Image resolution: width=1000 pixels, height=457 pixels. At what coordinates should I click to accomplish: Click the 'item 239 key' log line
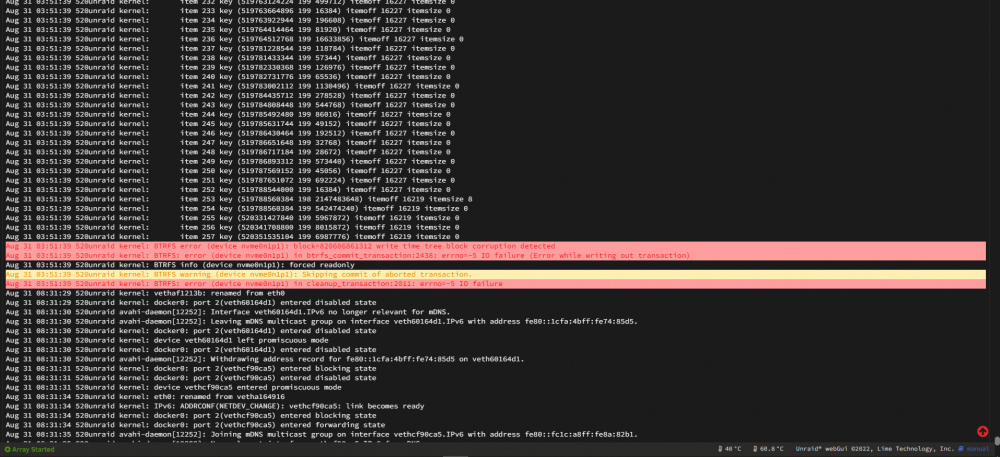coord(230,67)
